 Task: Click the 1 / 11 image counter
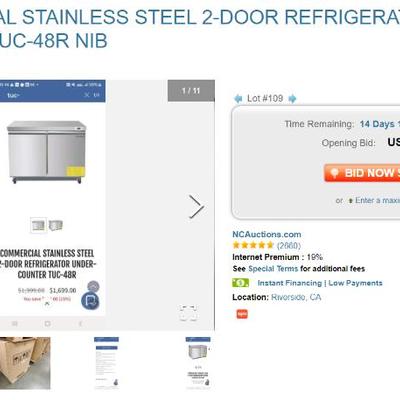(191, 91)
